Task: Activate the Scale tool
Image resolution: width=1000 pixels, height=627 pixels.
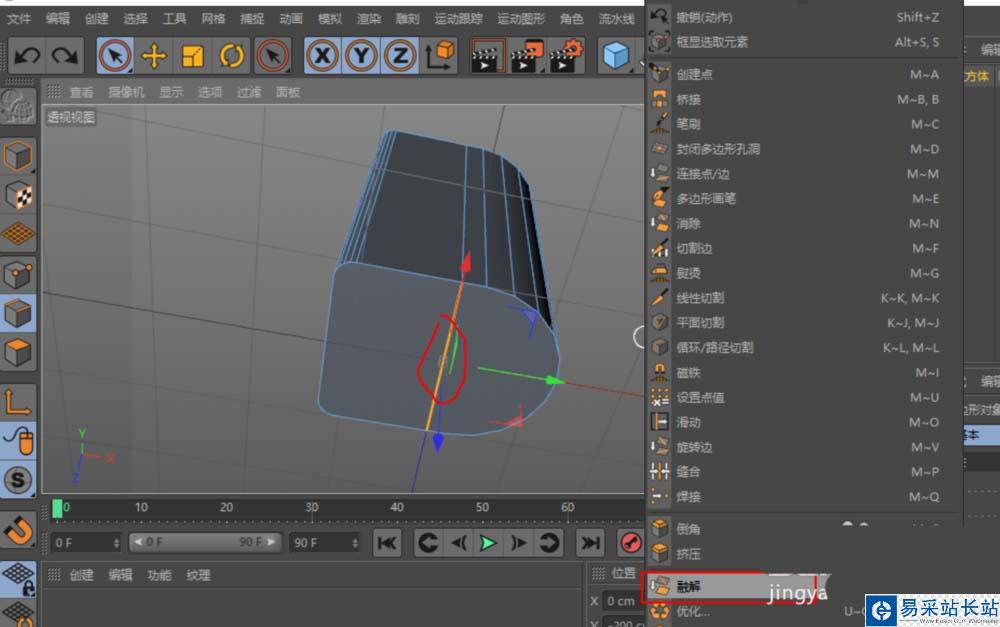Action: click(193, 56)
